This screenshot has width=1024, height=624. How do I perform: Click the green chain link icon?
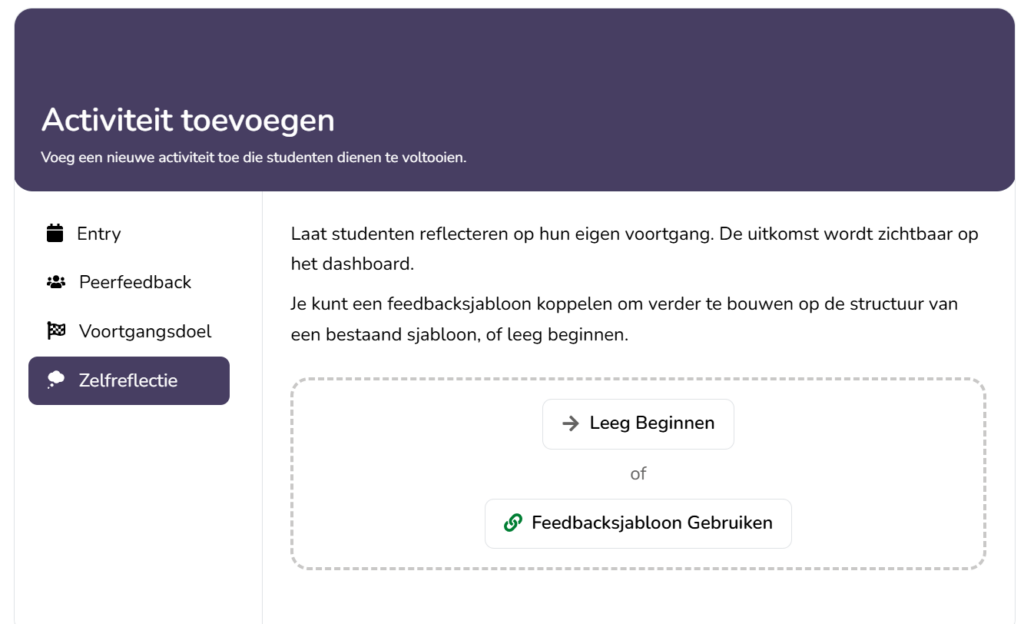pyautogui.click(x=513, y=523)
